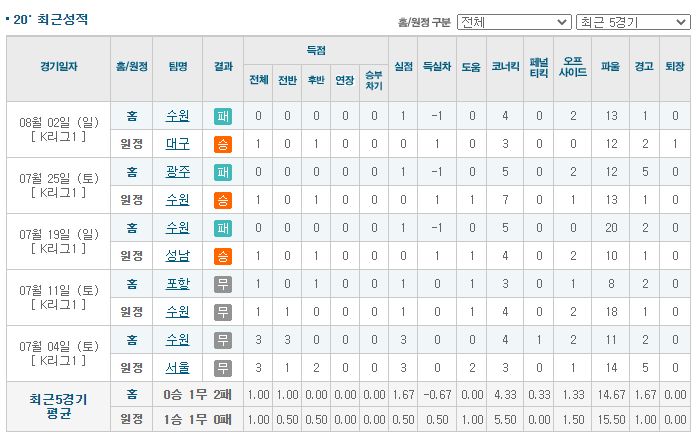Select the 0승 1무 2패 home record
This screenshot has width=696, height=438.
coord(198,395)
